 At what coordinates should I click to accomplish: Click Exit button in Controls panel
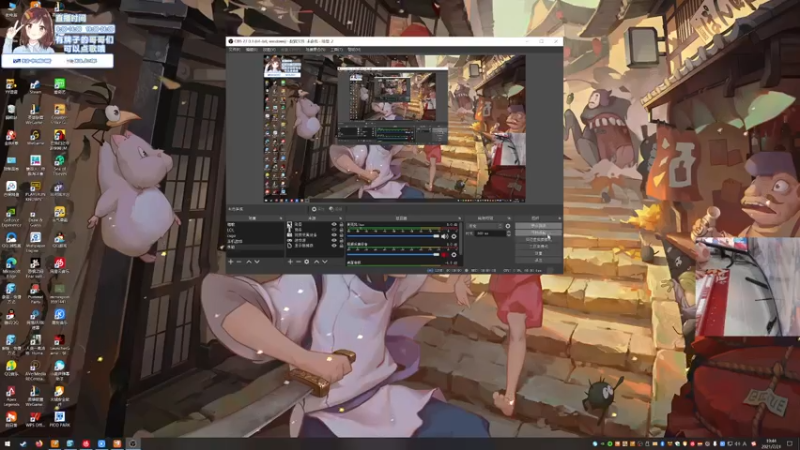point(538,260)
